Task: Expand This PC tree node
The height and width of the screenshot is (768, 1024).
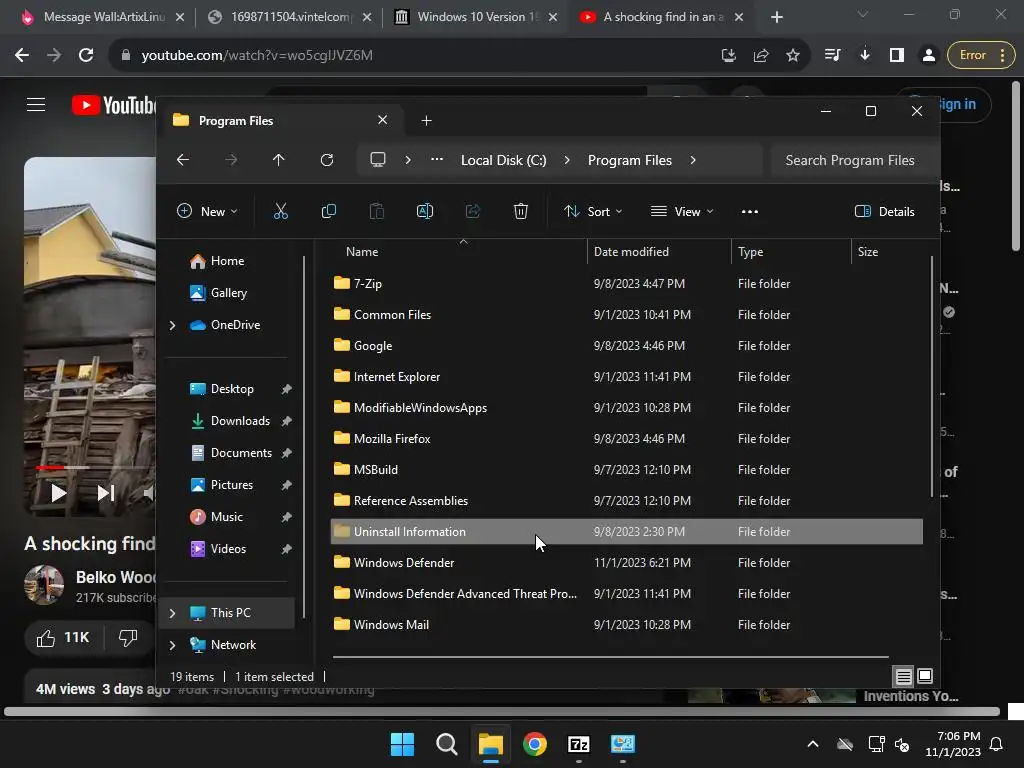Action: 172,613
